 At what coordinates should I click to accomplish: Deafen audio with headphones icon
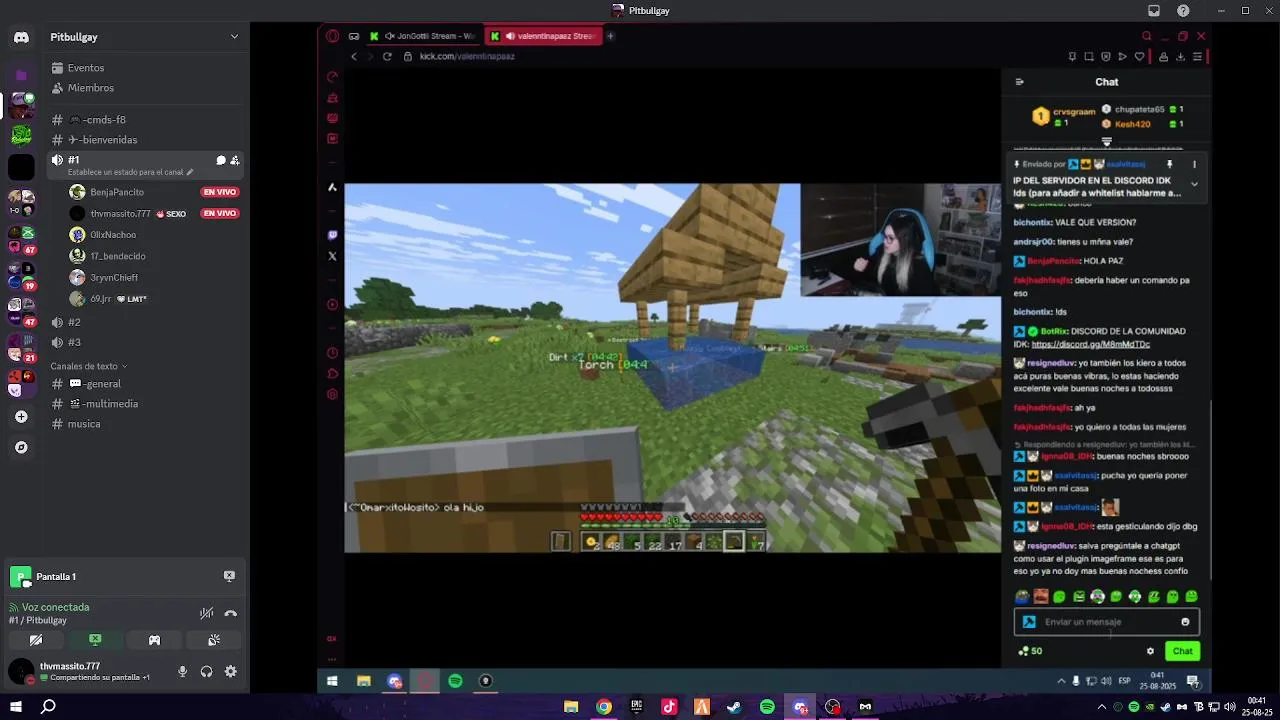pyautogui.click(x=206, y=672)
